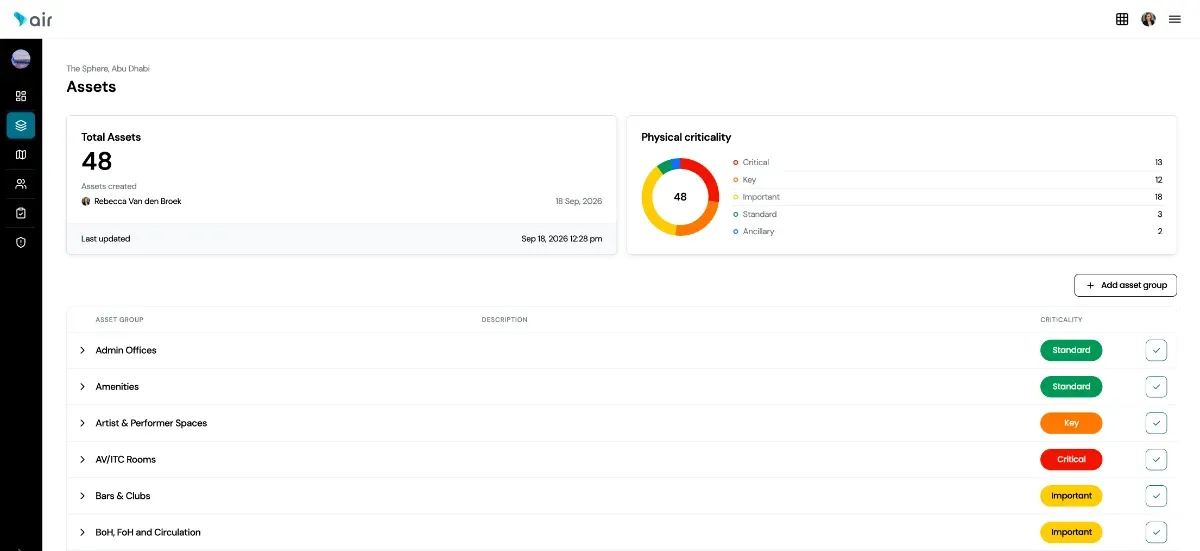Toggle the Amenities checkbox
1200x551 pixels.
click(x=1156, y=387)
